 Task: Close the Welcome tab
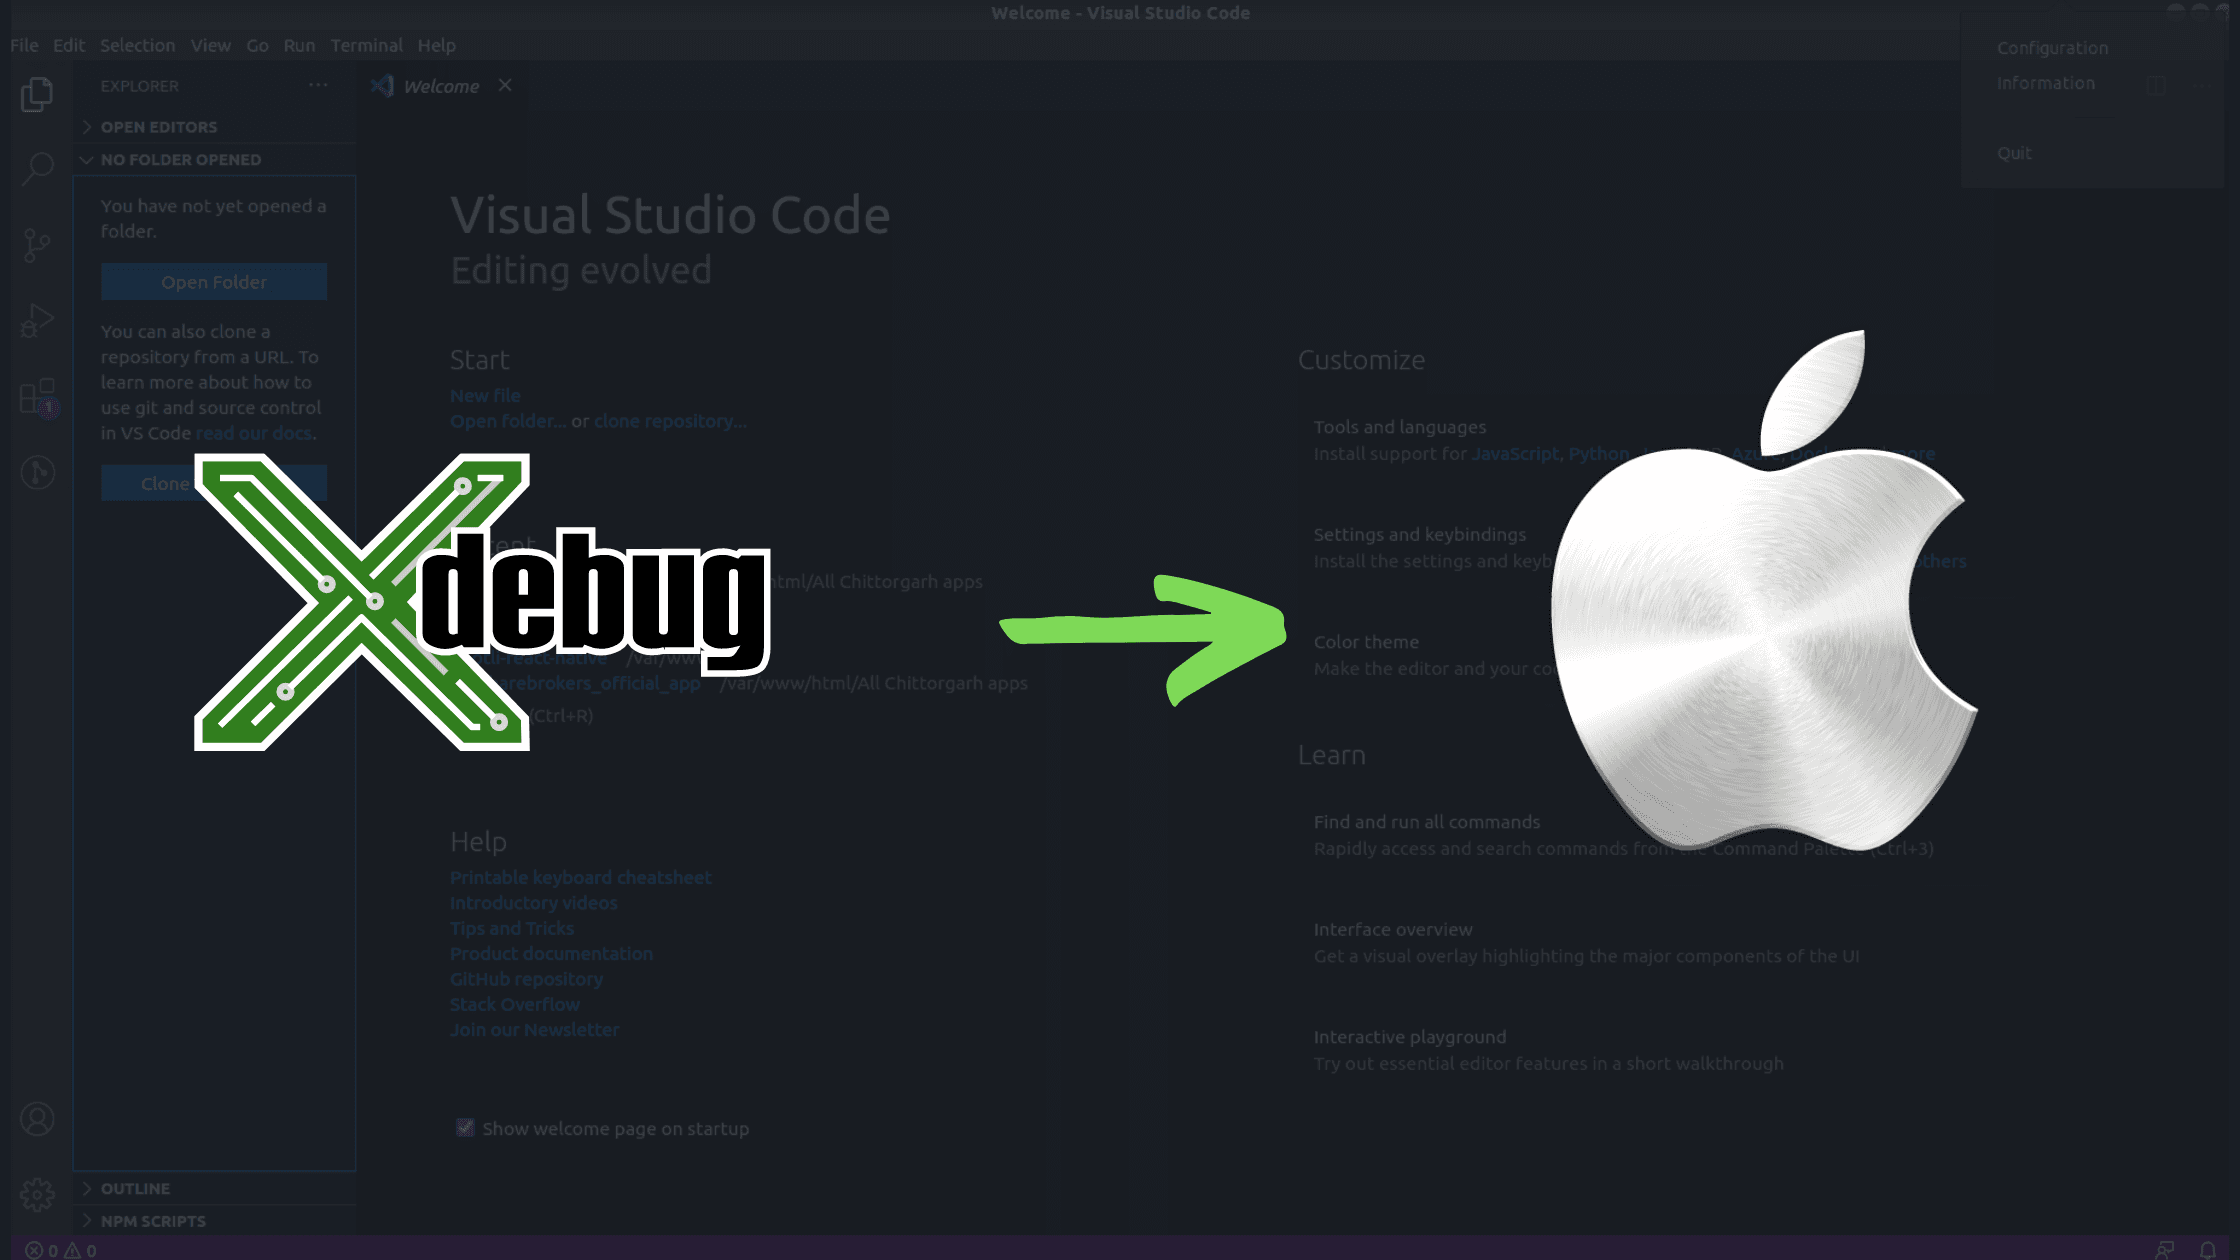[505, 85]
